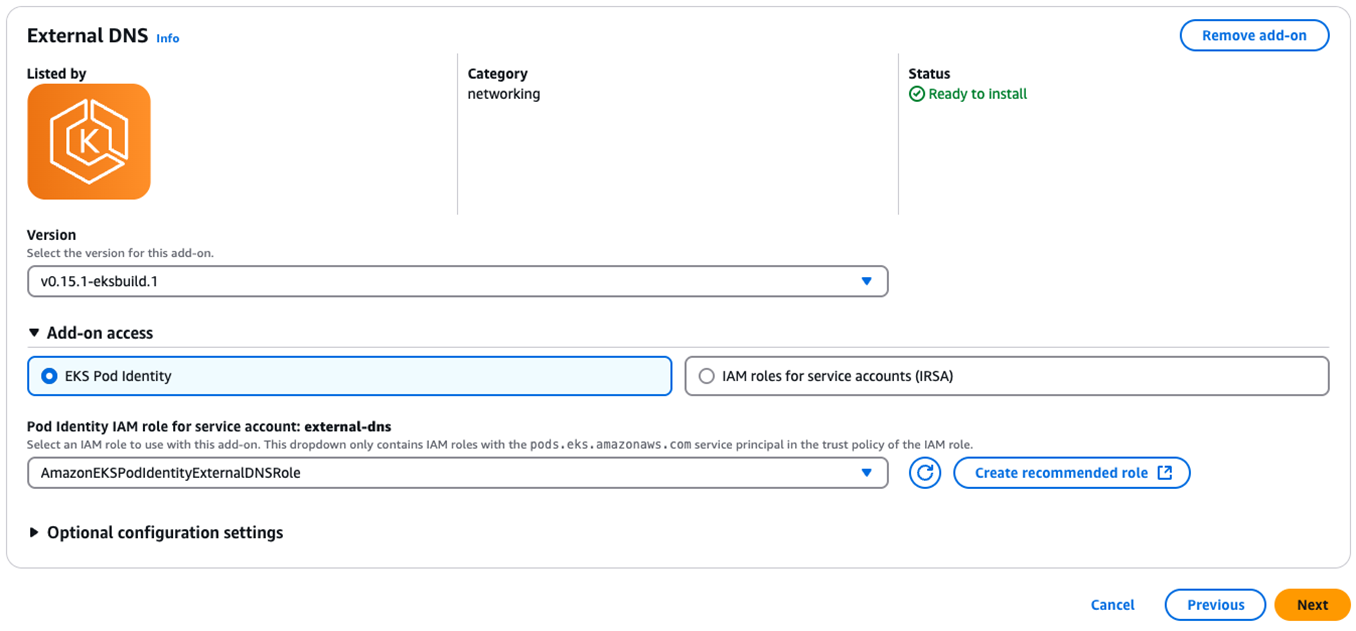
Task: Click the green Ready to install check icon
Action: [x=917, y=93]
